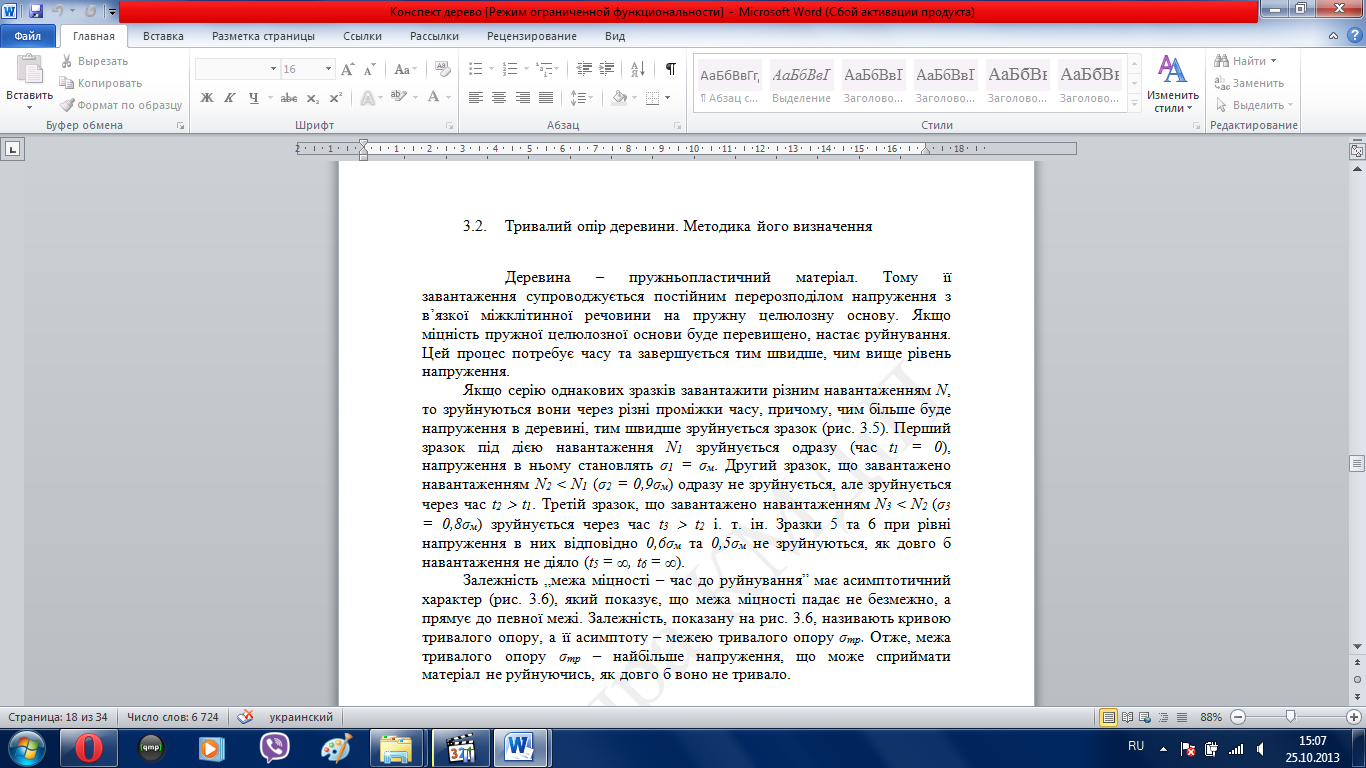The width and height of the screenshot is (1366, 768).
Task: Expand the font name dropdown
Action: point(273,69)
